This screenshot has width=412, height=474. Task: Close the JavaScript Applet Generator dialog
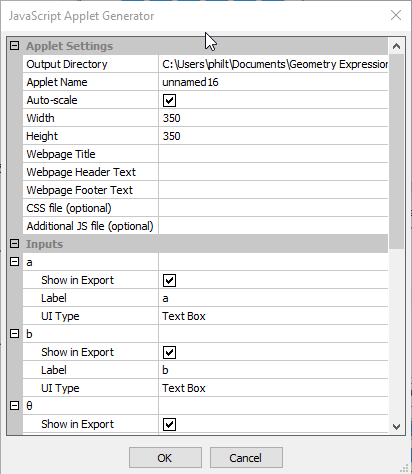(x=396, y=15)
